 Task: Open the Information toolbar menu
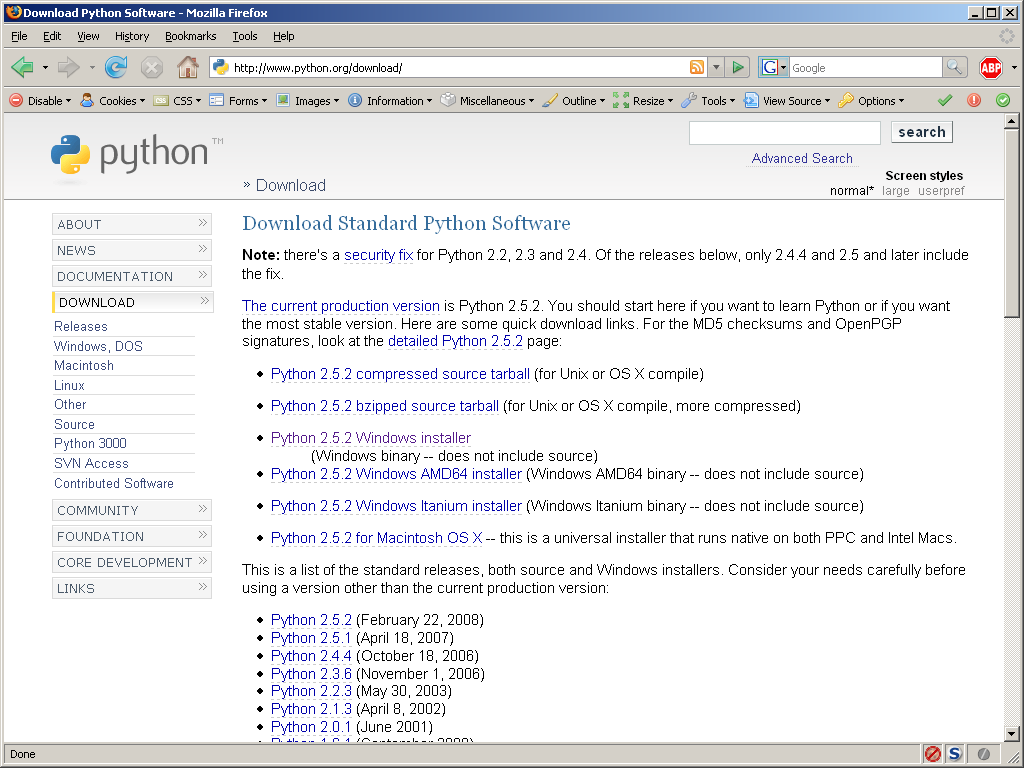pos(390,101)
